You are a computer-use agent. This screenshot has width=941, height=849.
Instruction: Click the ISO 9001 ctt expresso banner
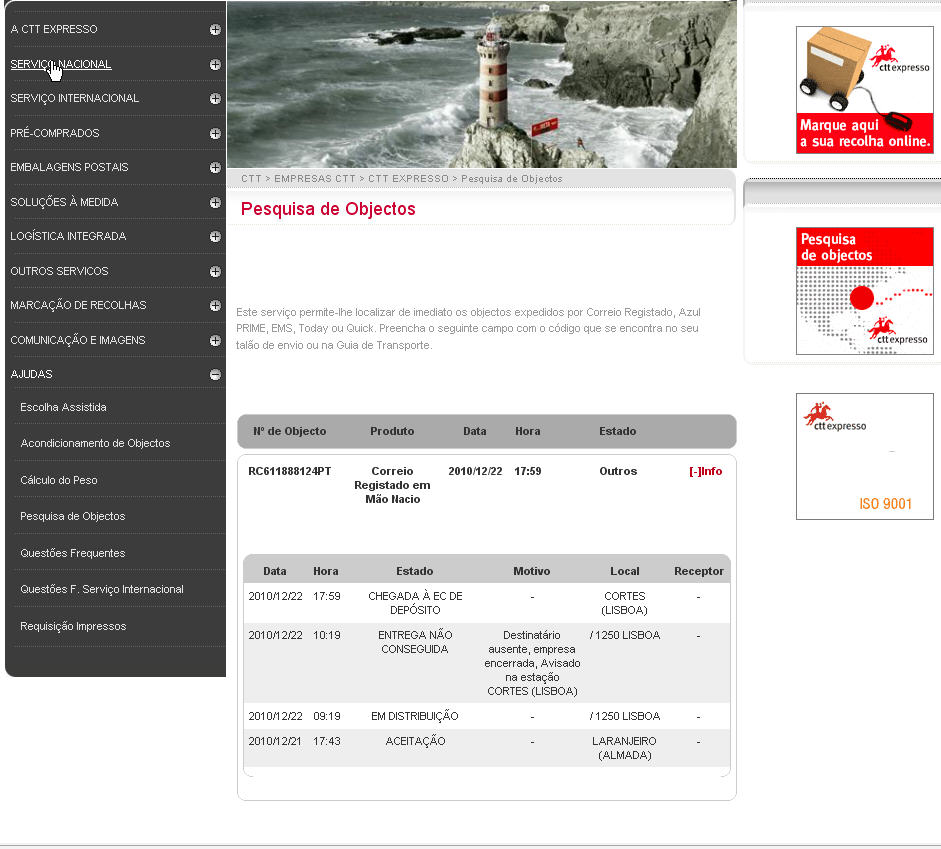tap(864, 457)
